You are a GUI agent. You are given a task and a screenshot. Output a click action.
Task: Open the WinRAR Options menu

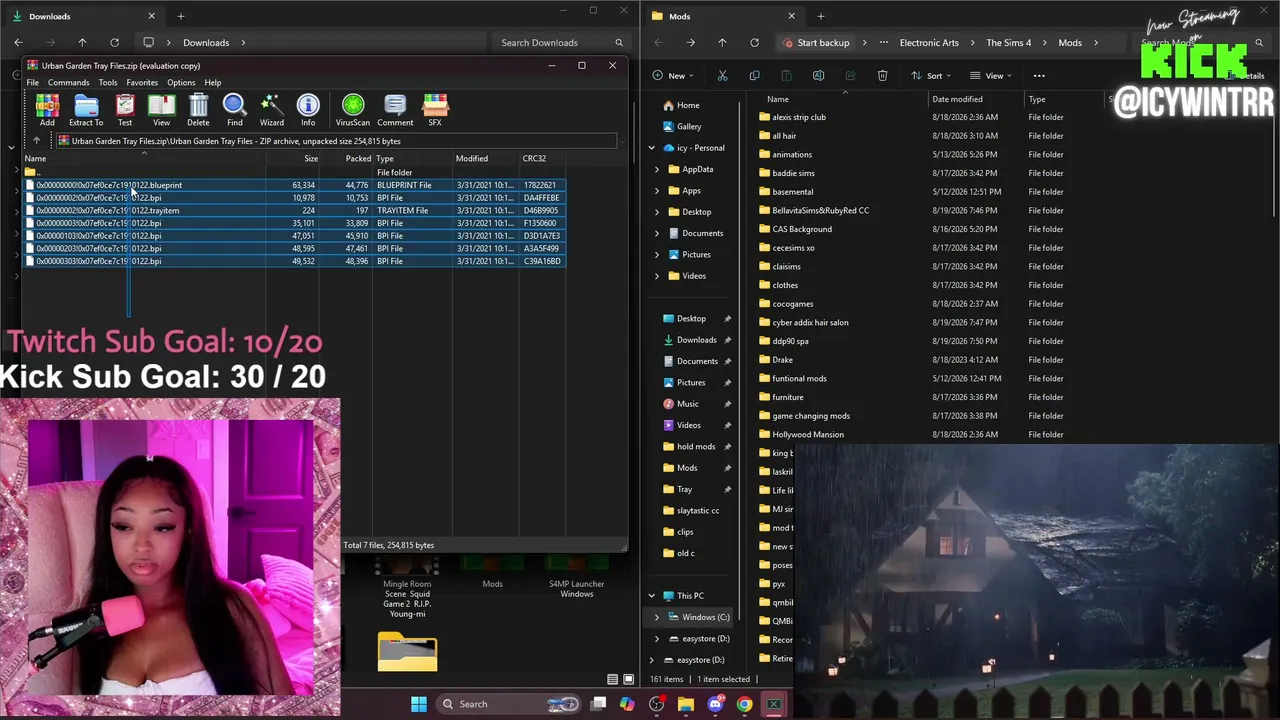point(181,83)
